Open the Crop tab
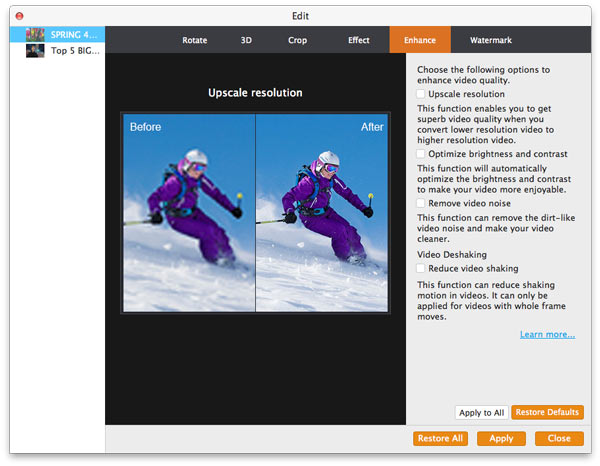This screenshot has height=466, width=600. coord(297,40)
